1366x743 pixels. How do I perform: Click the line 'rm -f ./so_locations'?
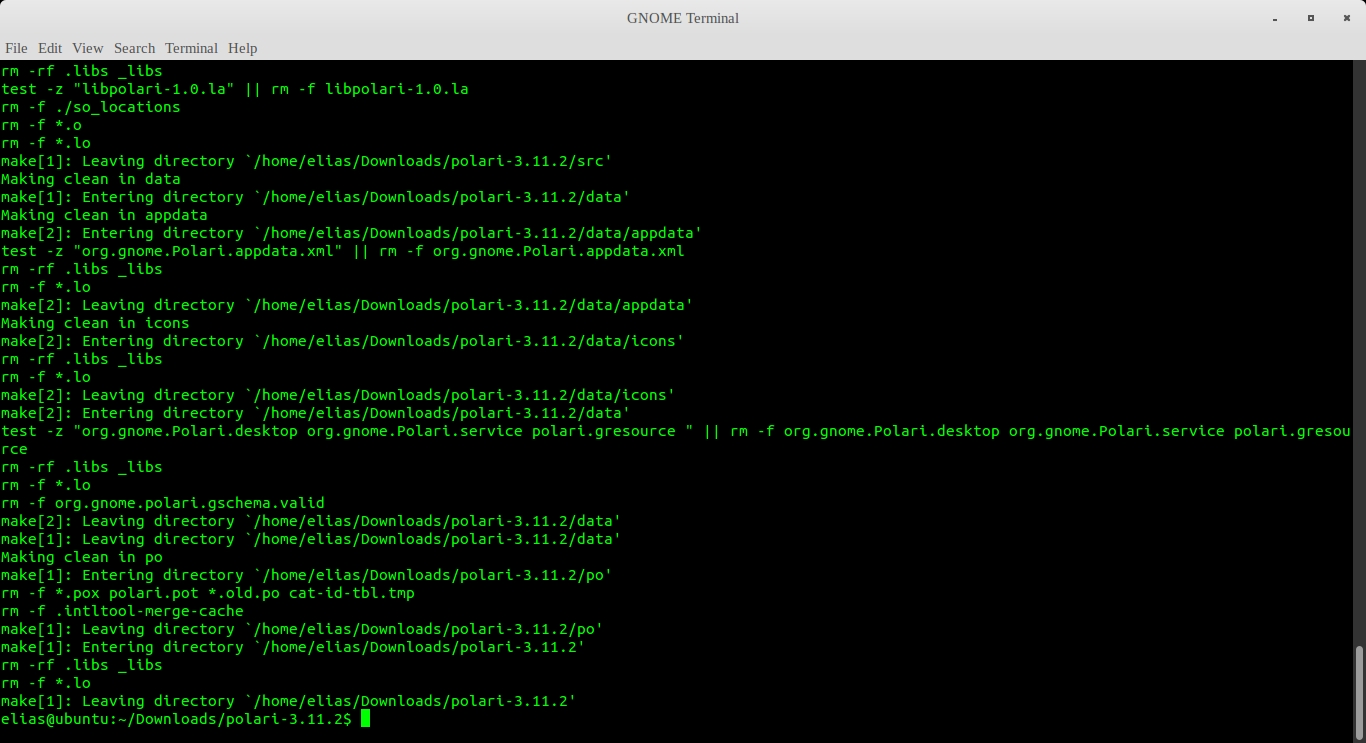tap(91, 107)
